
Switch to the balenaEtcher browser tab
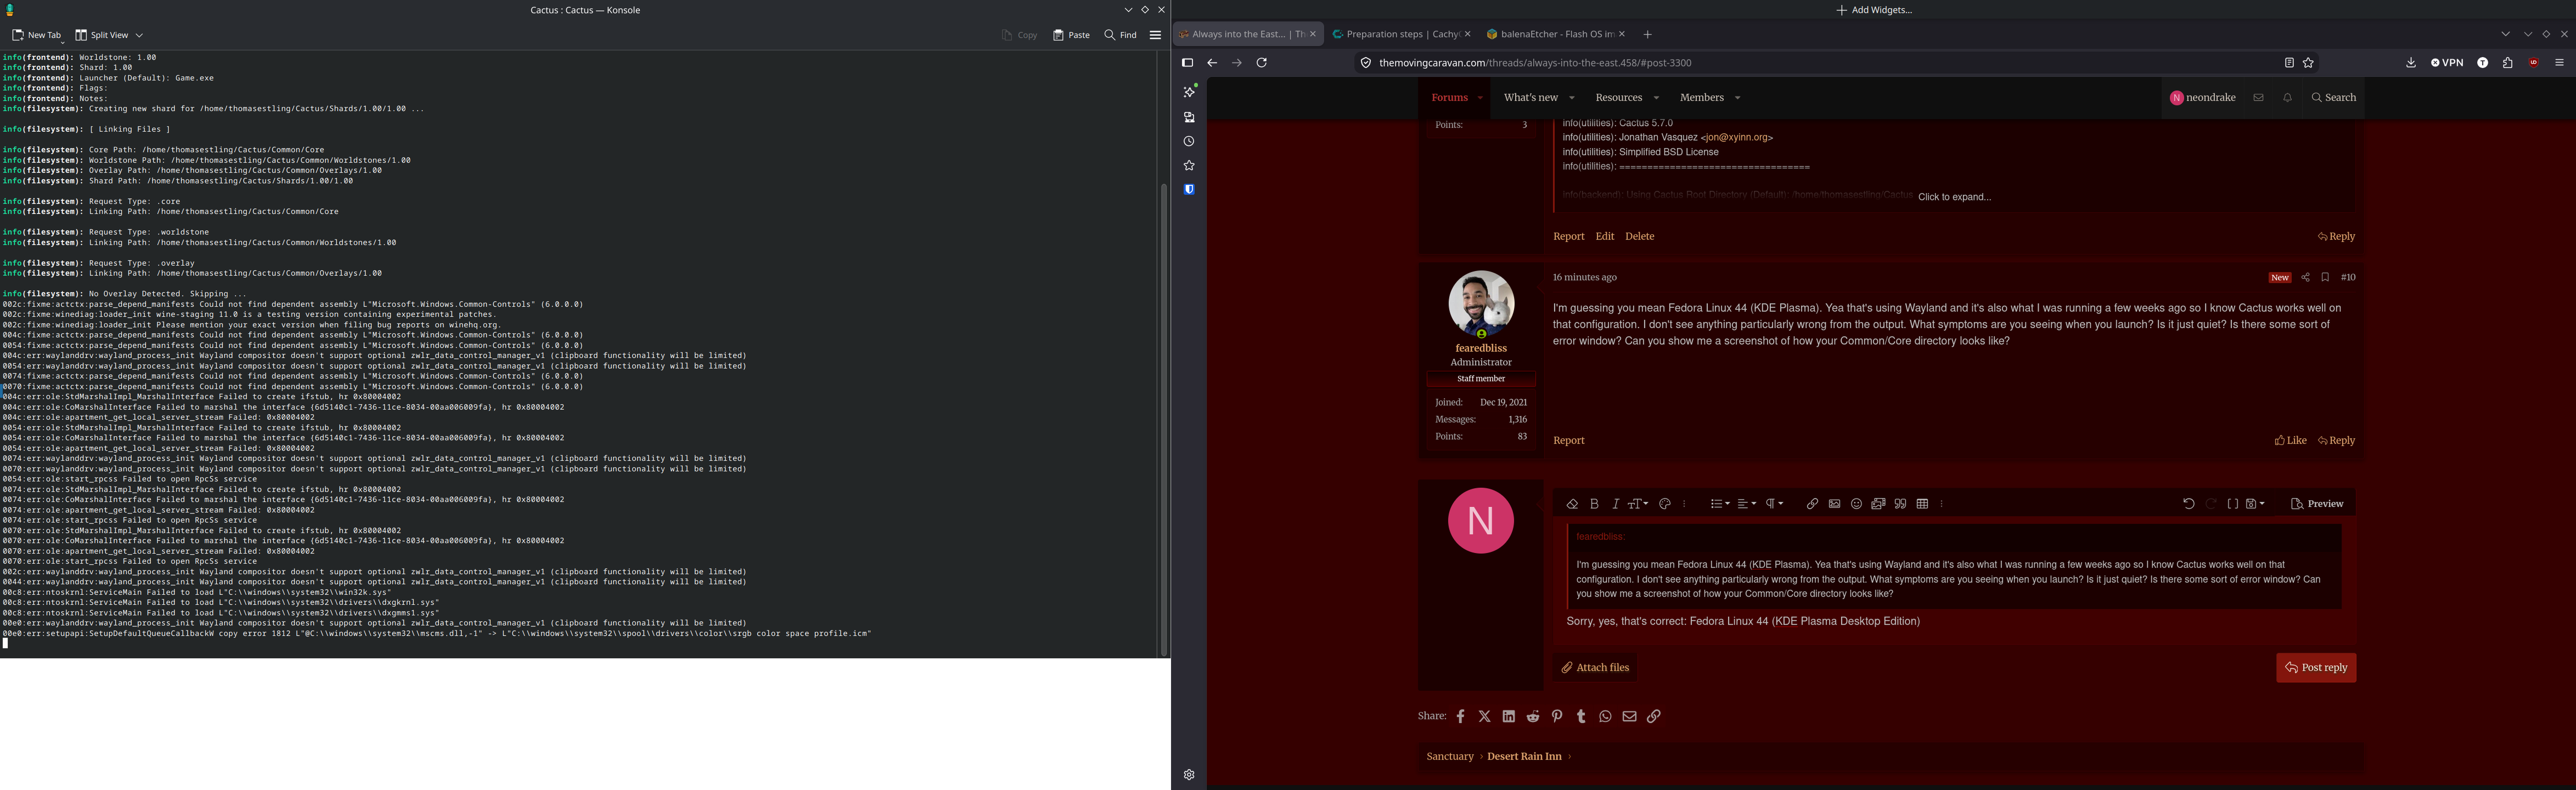click(x=1555, y=34)
